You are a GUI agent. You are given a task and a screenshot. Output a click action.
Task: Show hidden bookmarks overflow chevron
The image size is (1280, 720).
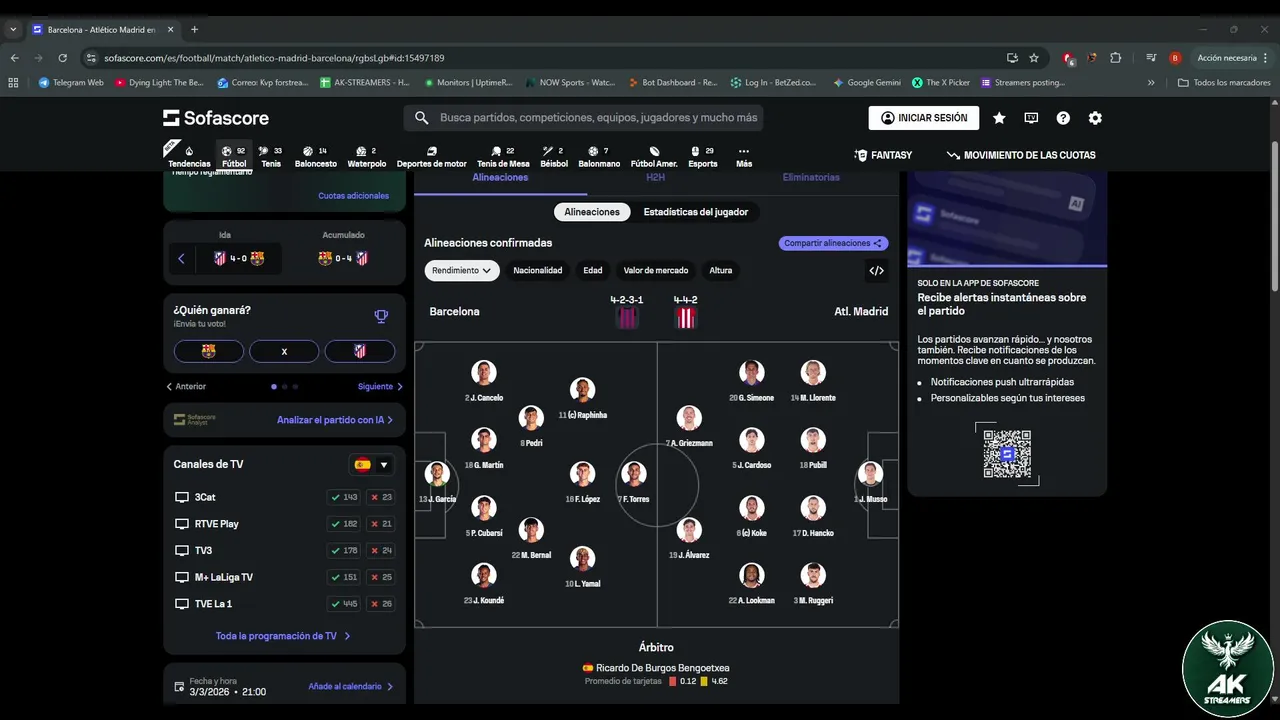click(x=1151, y=83)
